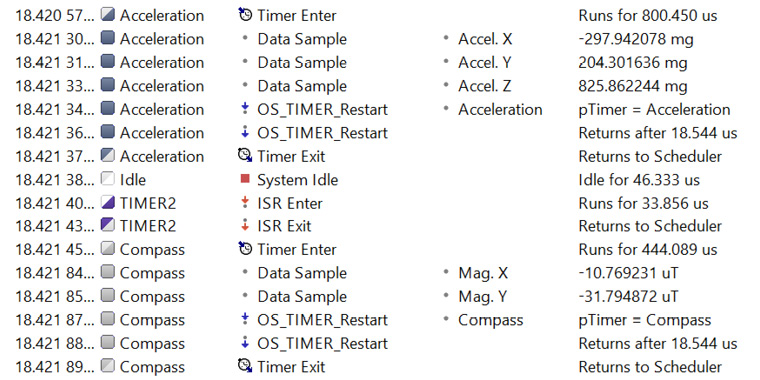Click the 'Idle for 46.333 us' detail
The image size is (760, 380).
click(x=639, y=180)
